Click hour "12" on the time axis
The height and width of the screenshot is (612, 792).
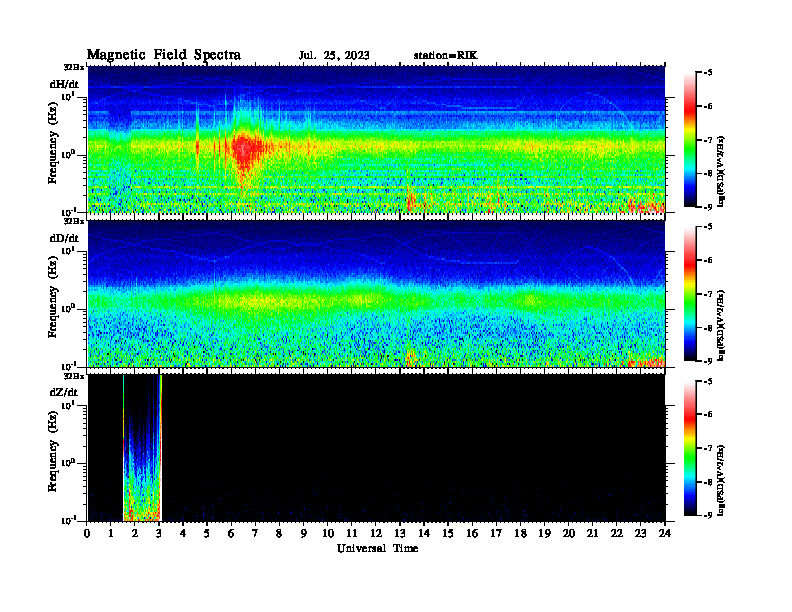[376, 533]
